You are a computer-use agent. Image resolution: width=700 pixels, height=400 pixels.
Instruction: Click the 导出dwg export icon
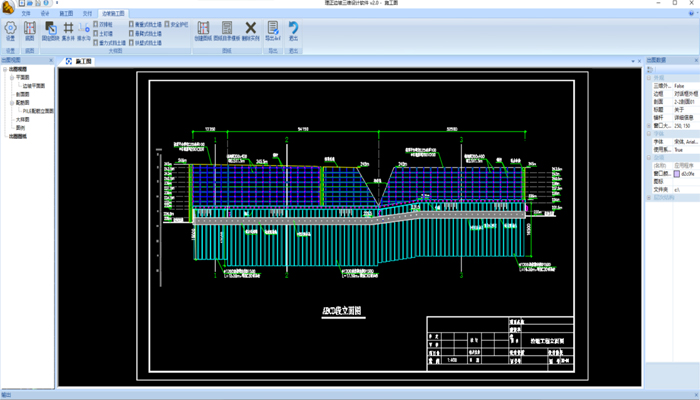pyautogui.click(x=273, y=30)
